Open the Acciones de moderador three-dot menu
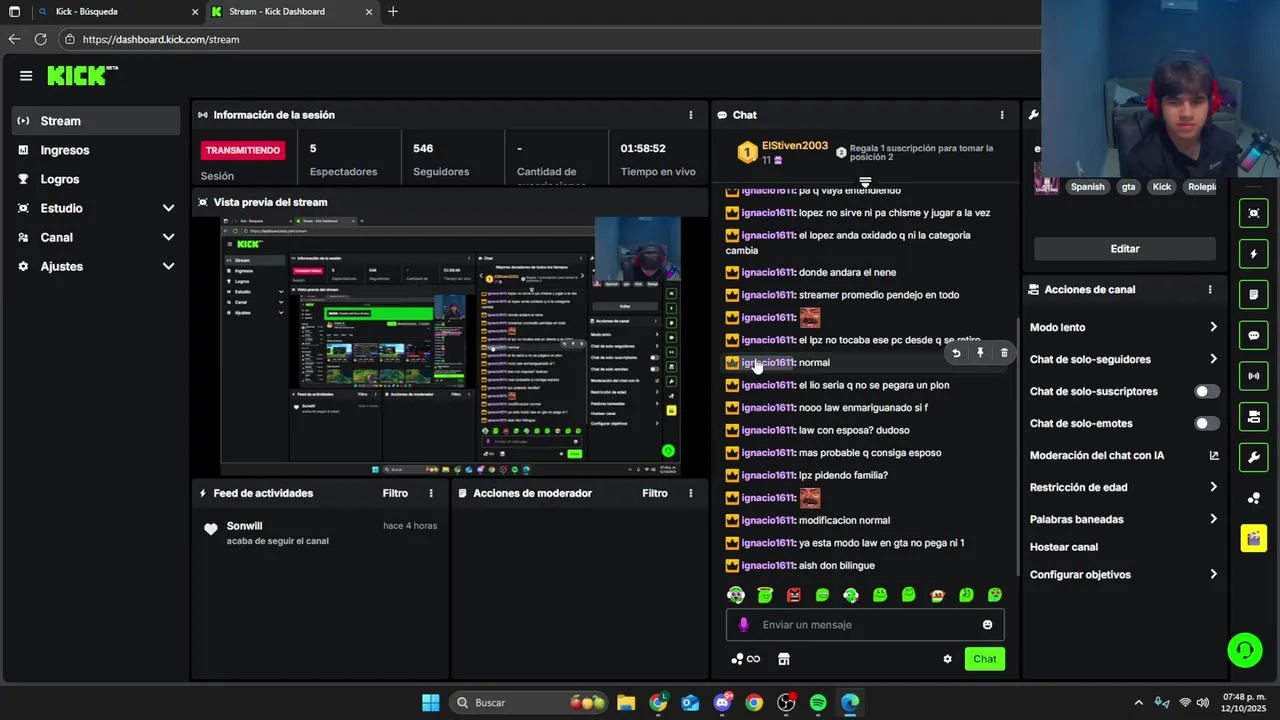This screenshot has height=720, width=1280. [x=690, y=493]
